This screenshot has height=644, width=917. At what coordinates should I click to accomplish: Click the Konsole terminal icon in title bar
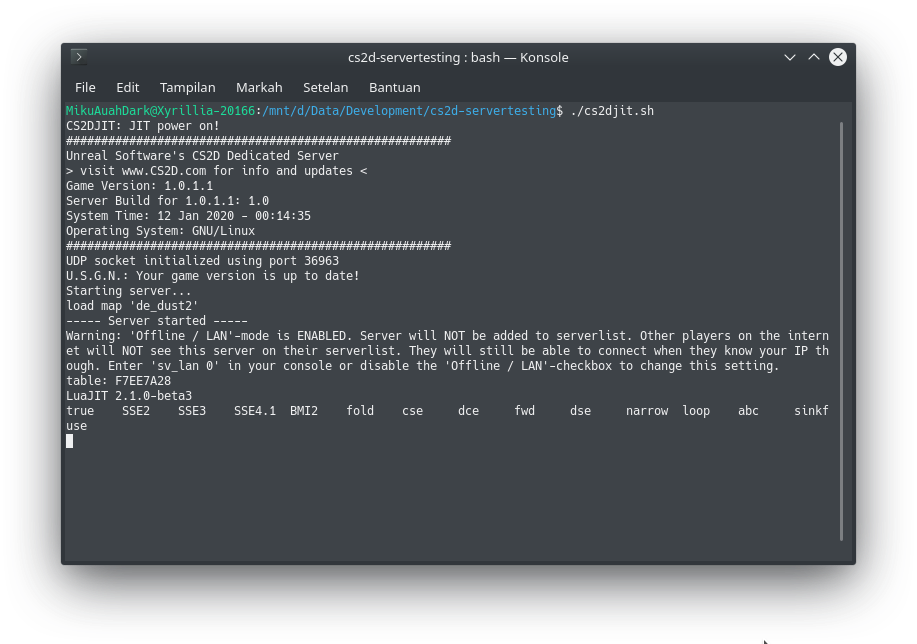pos(79,57)
